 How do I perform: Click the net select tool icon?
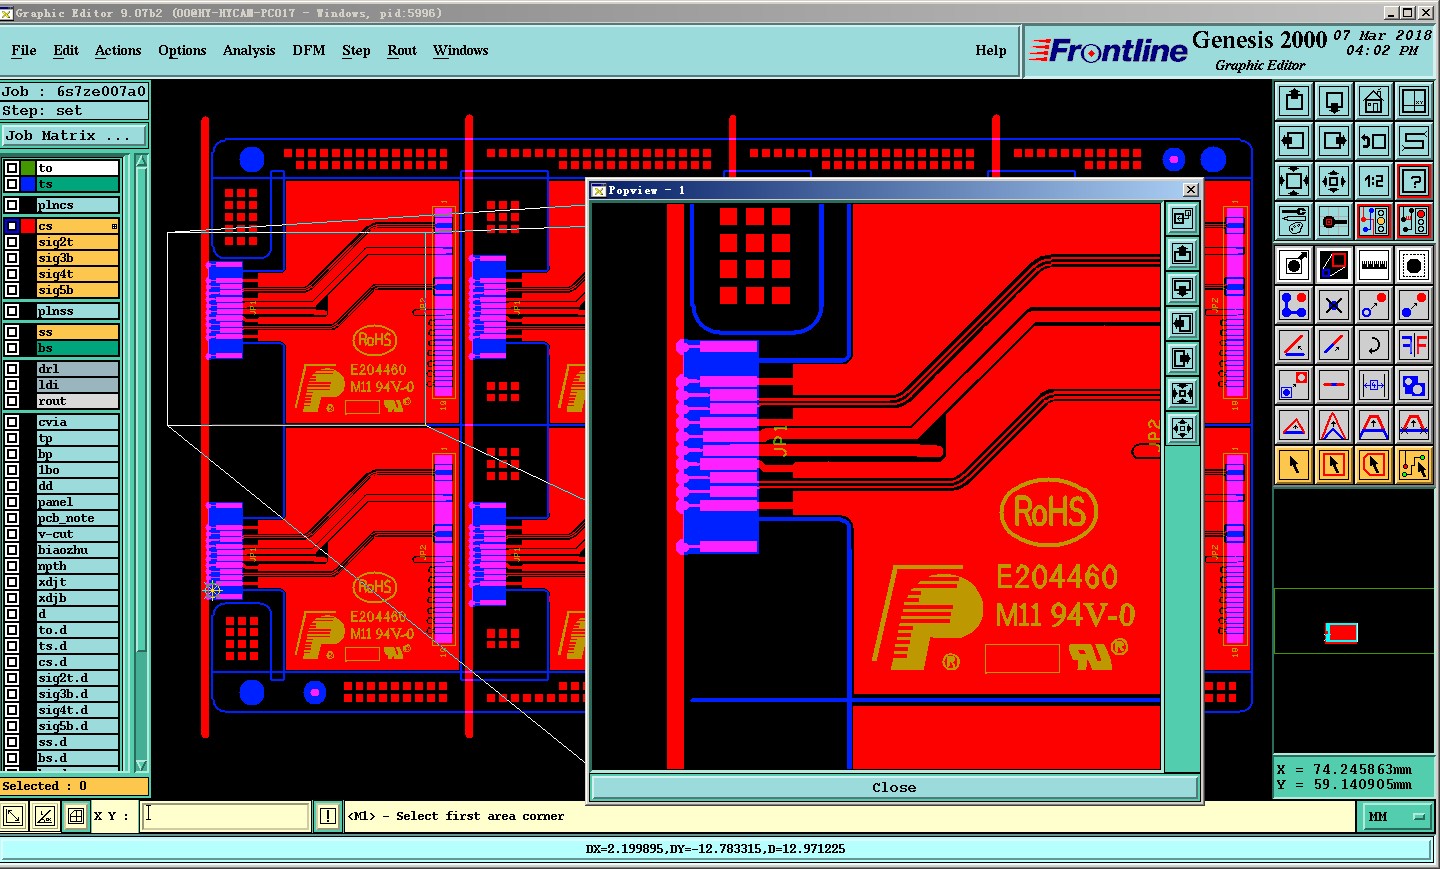[x=1414, y=465]
